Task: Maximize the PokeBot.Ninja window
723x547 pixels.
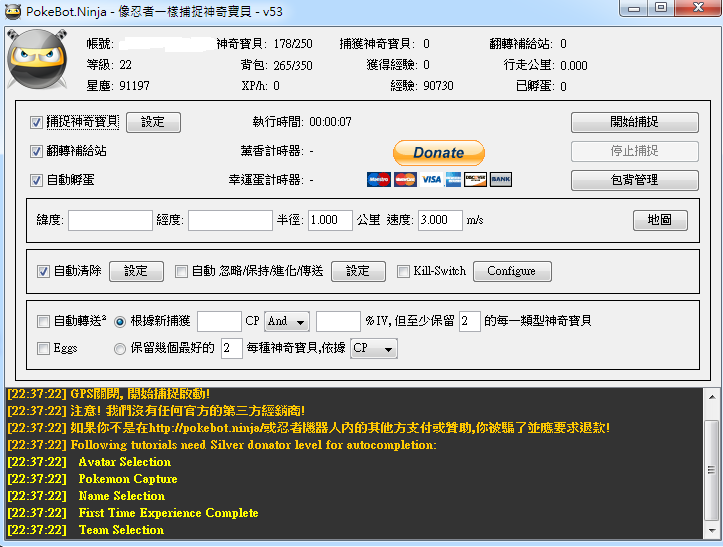Action: 661,8
